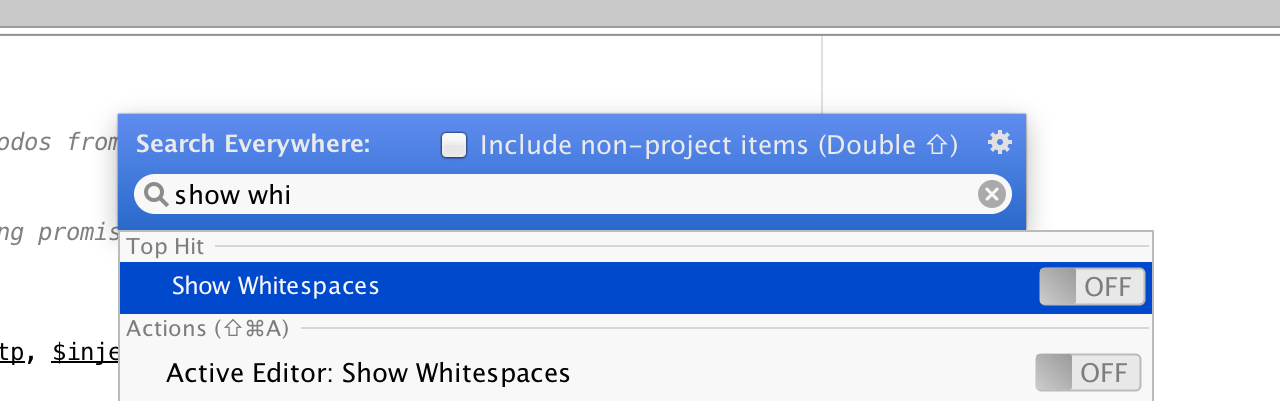Click the underlined $inje code reference

point(86,352)
